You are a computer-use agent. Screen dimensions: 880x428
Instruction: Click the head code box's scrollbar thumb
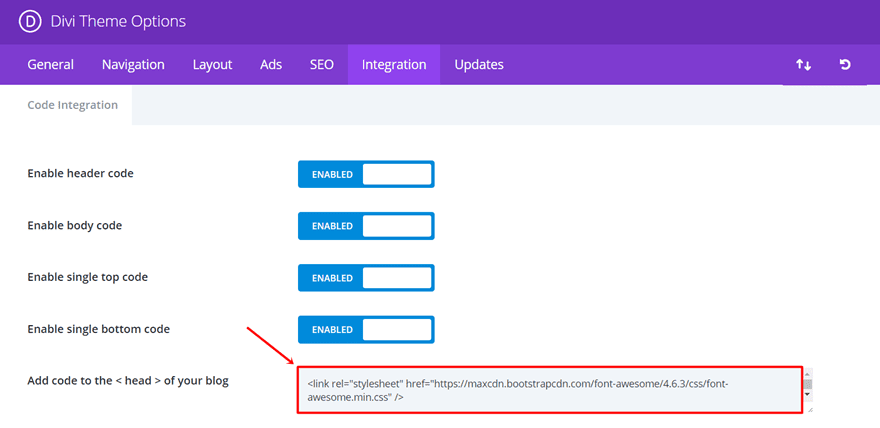click(x=808, y=384)
